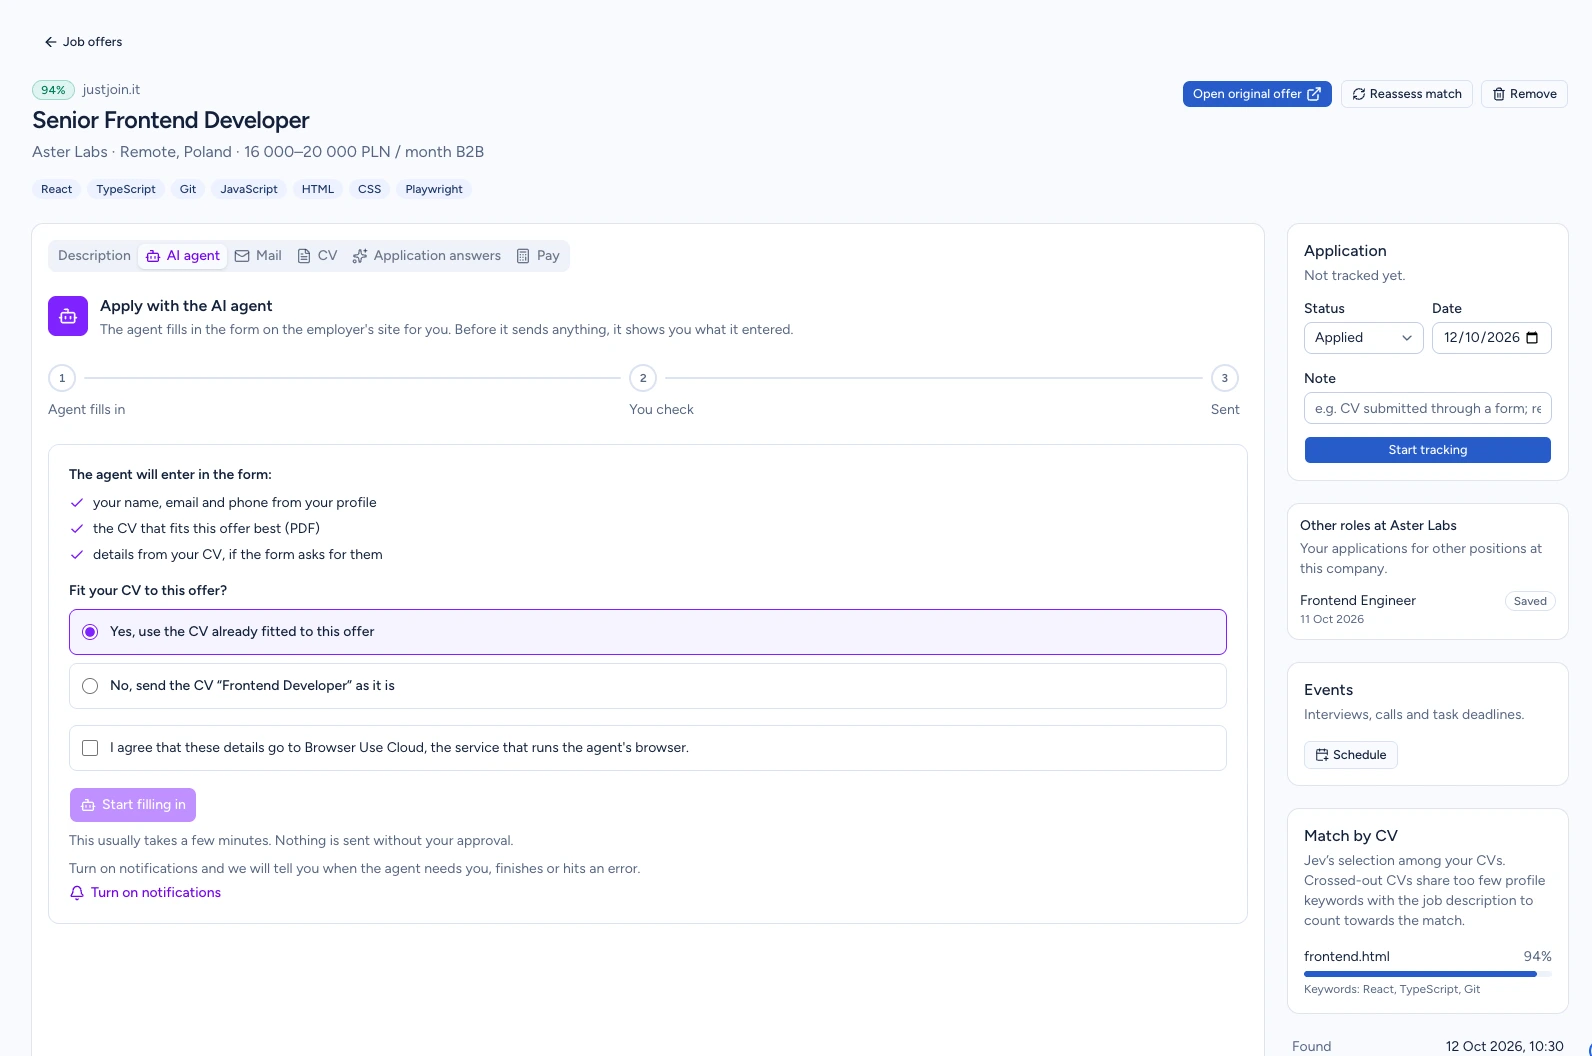Click the robot icon in Start filling in
This screenshot has height=1056, width=1592.
coord(88,805)
